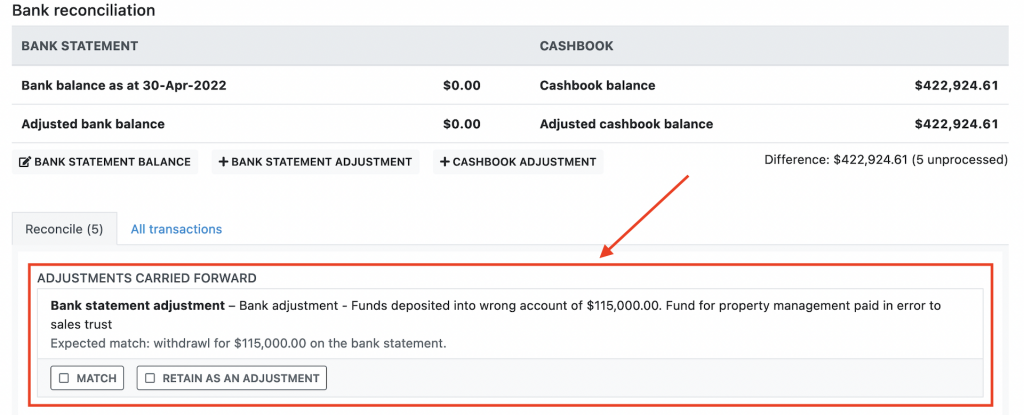
Task: Click the Bank balance as at 30-Apr-2022 label
Action: click(124, 86)
